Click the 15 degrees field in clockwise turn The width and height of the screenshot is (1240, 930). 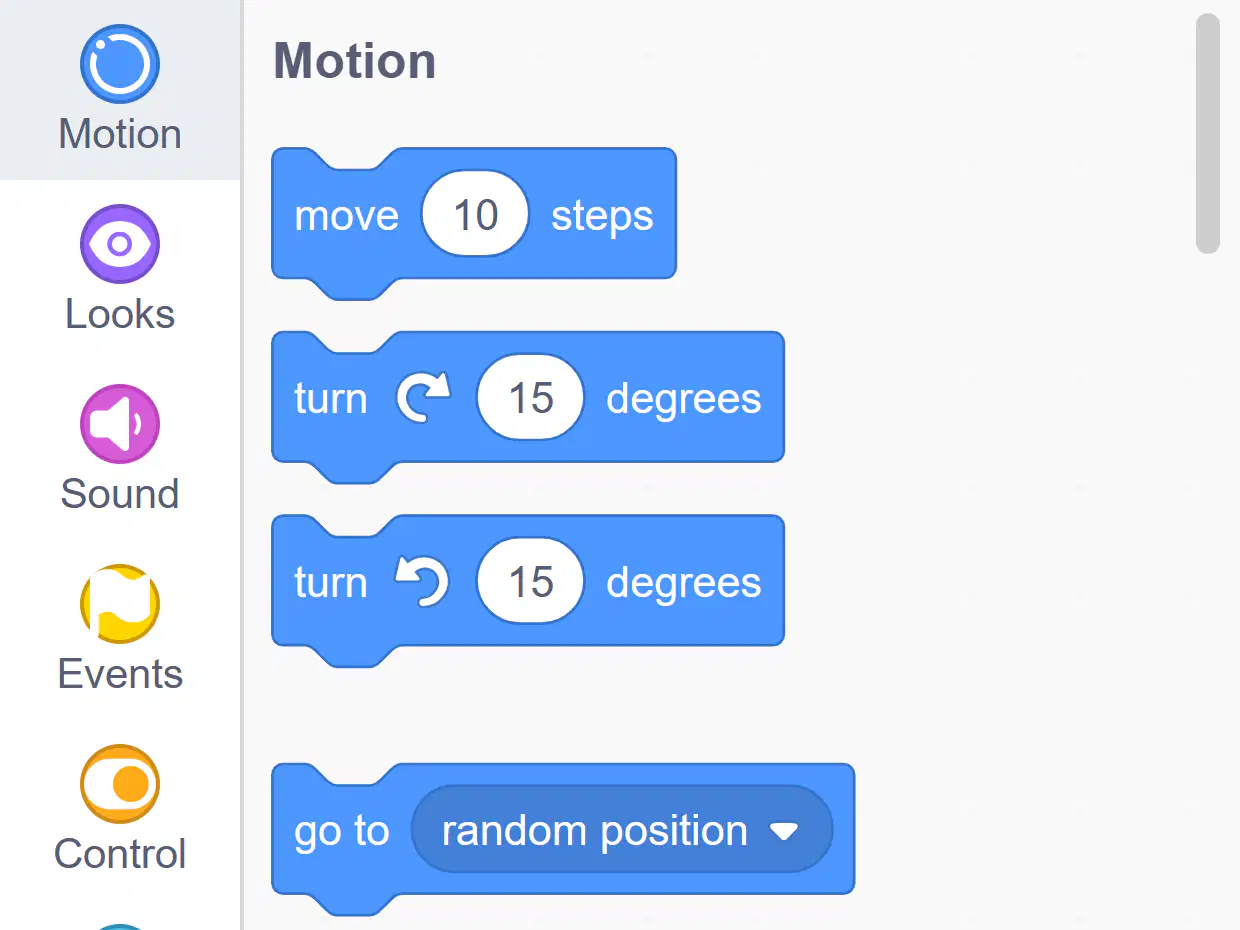pos(530,398)
